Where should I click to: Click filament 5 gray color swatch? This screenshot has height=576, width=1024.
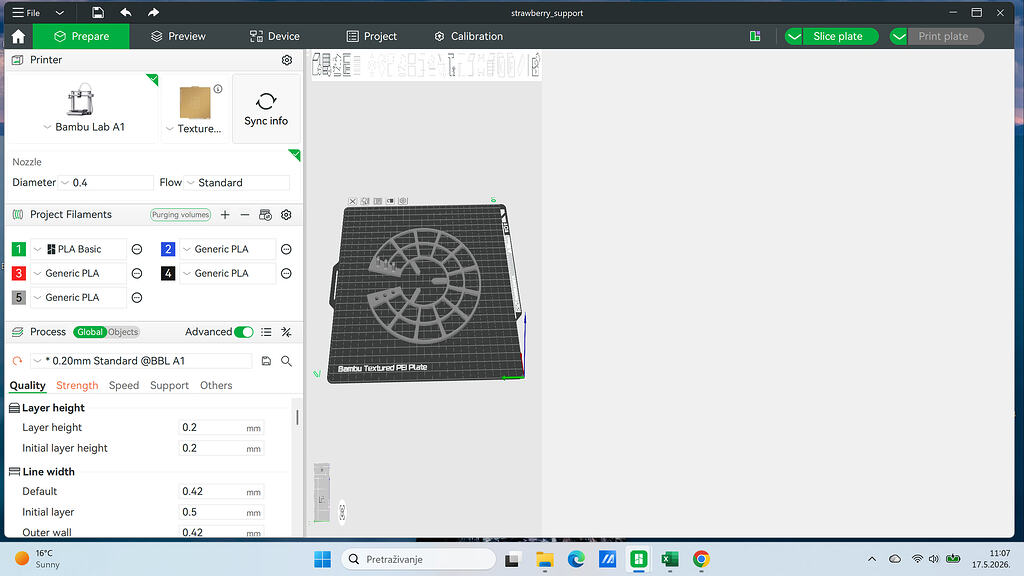pyautogui.click(x=19, y=297)
